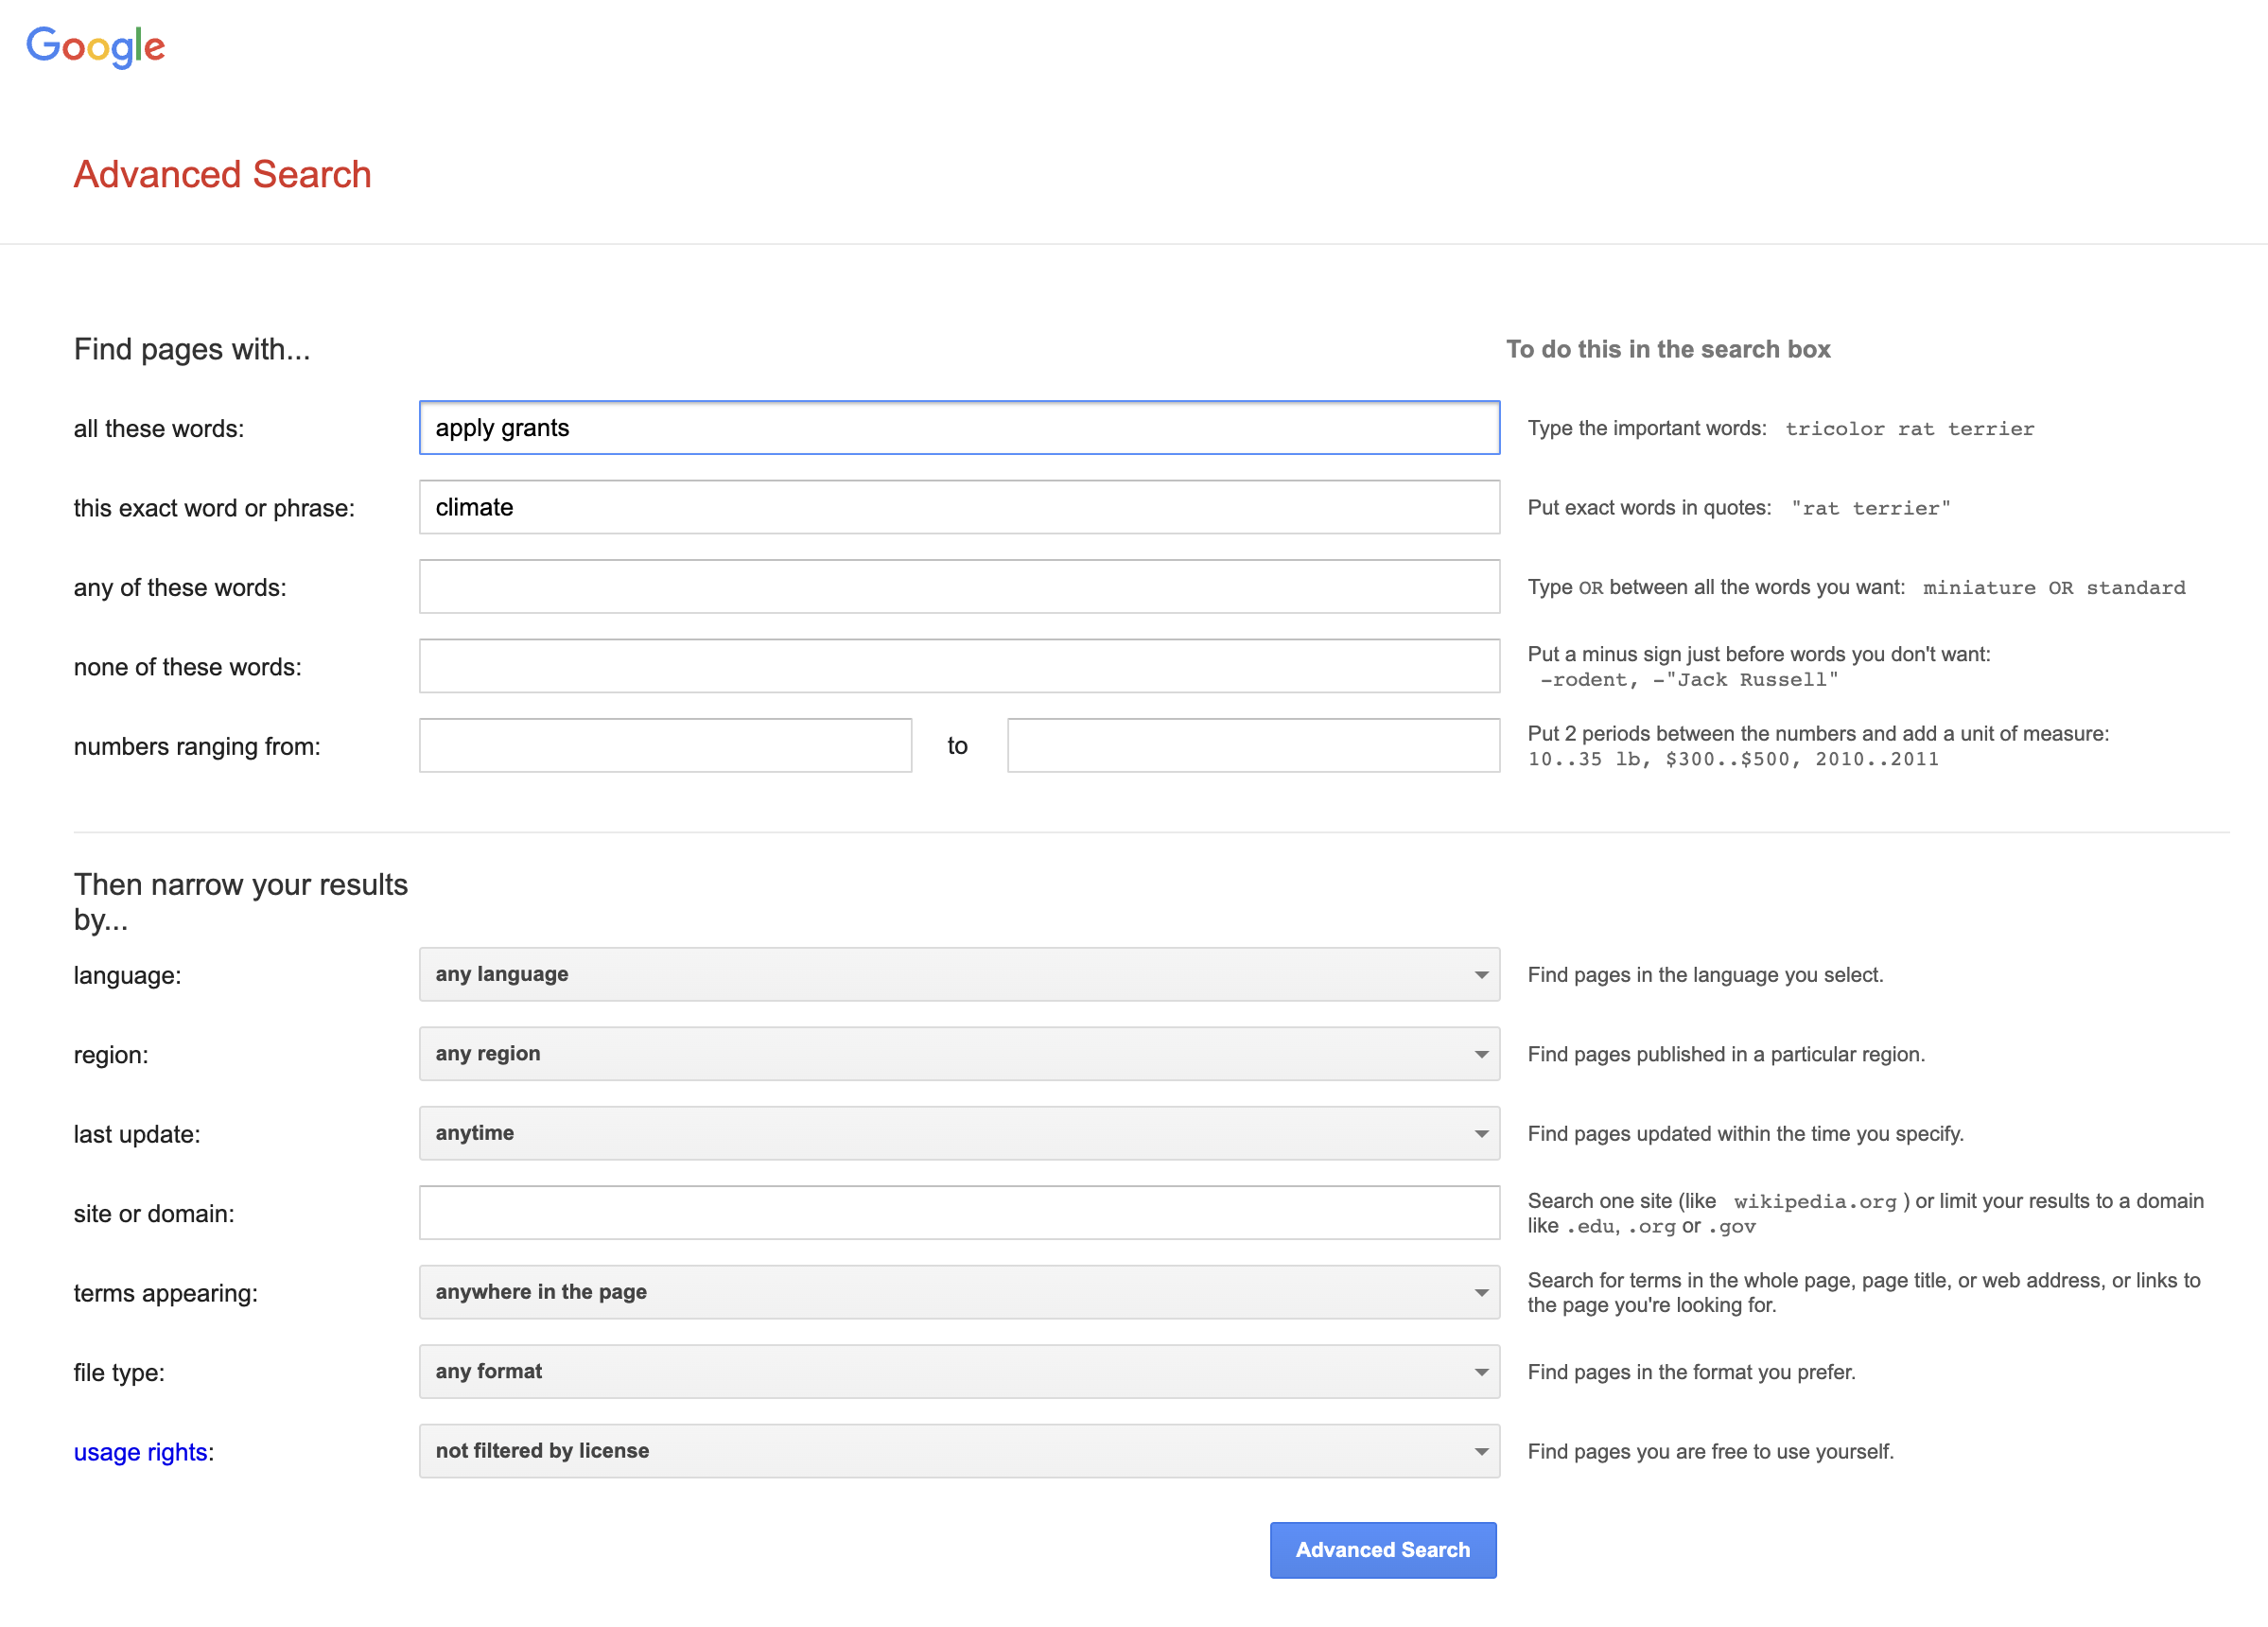The height and width of the screenshot is (1627, 2268).
Task: Follow the 'usage rights' link
Action: pos(140,1452)
